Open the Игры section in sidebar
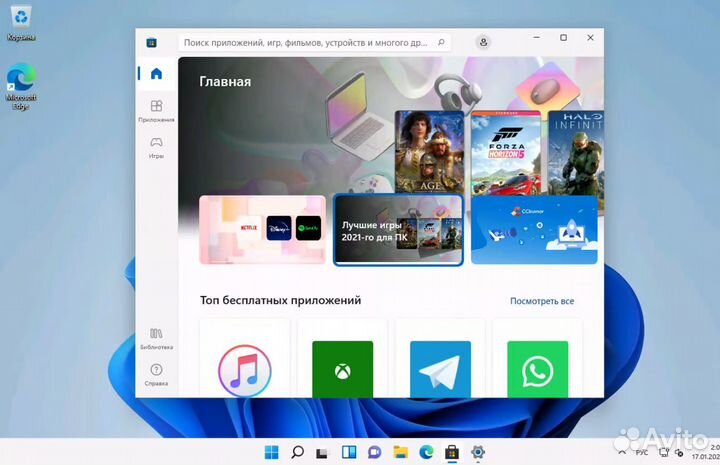720x465 pixels. pyautogui.click(x=157, y=147)
